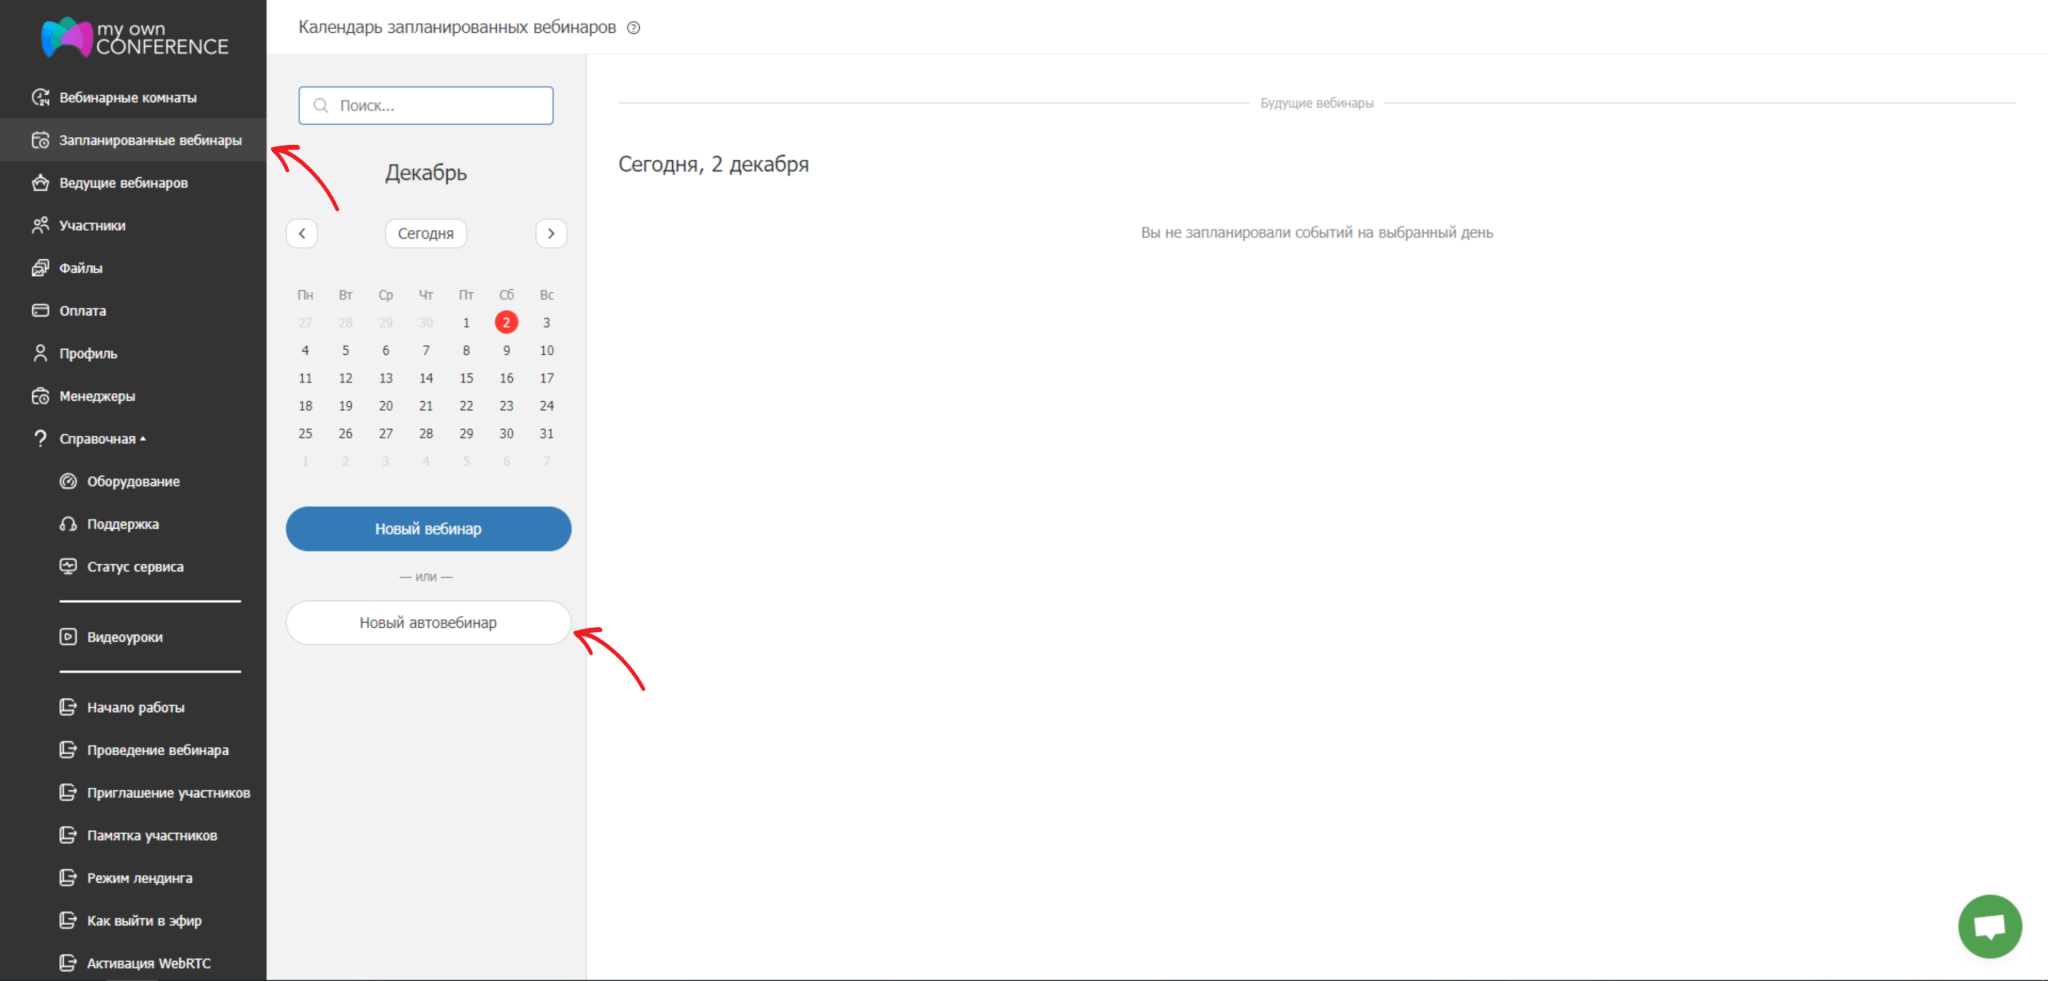Go to previous month in calendar
Screen dimensions: 2048x981
tap(302, 233)
